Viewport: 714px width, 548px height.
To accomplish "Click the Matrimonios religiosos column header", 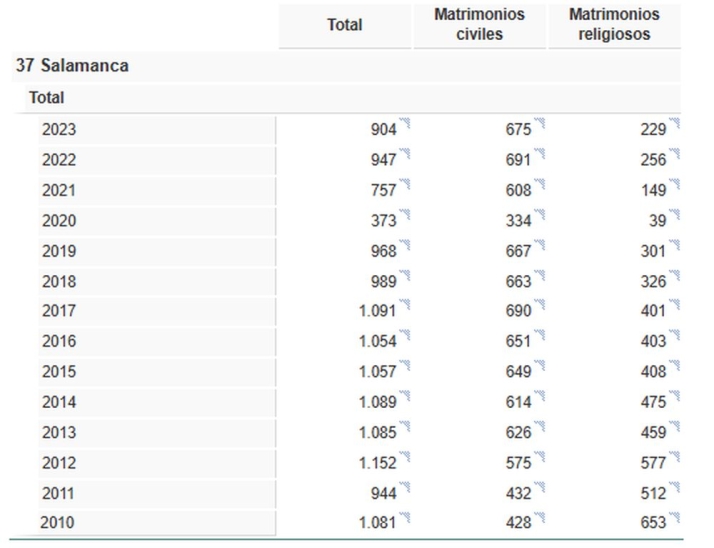I will pos(614,25).
